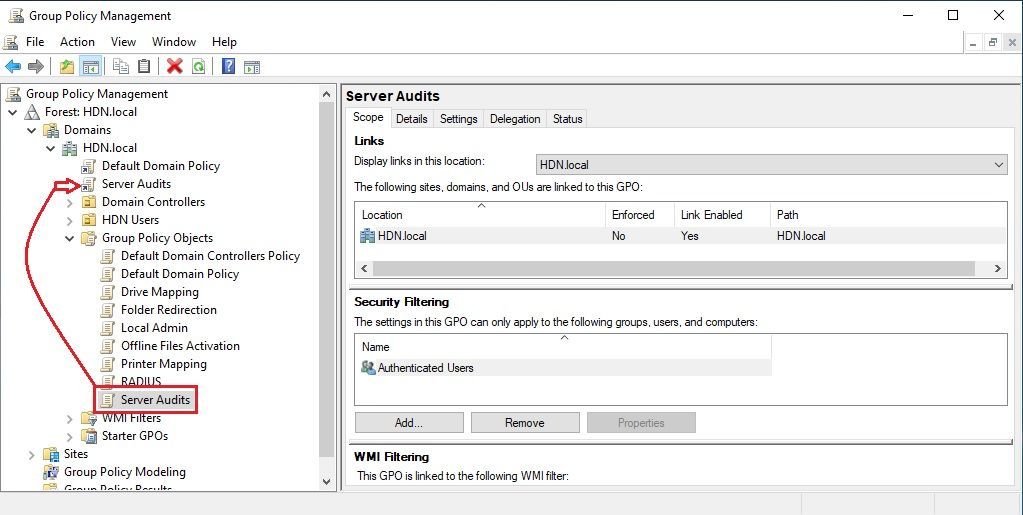Click the red Delete X icon

[174, 66]
